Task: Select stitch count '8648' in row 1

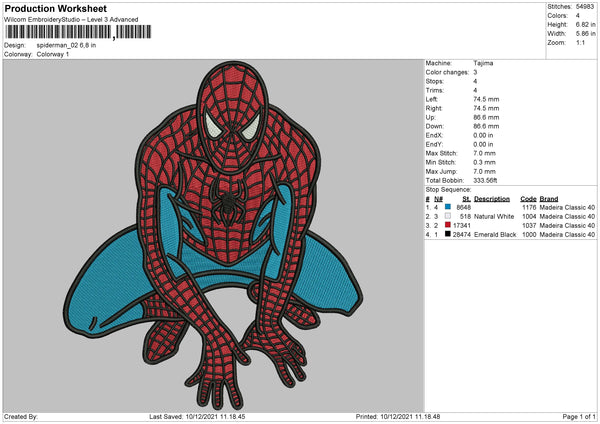Action: coord(463,207)
